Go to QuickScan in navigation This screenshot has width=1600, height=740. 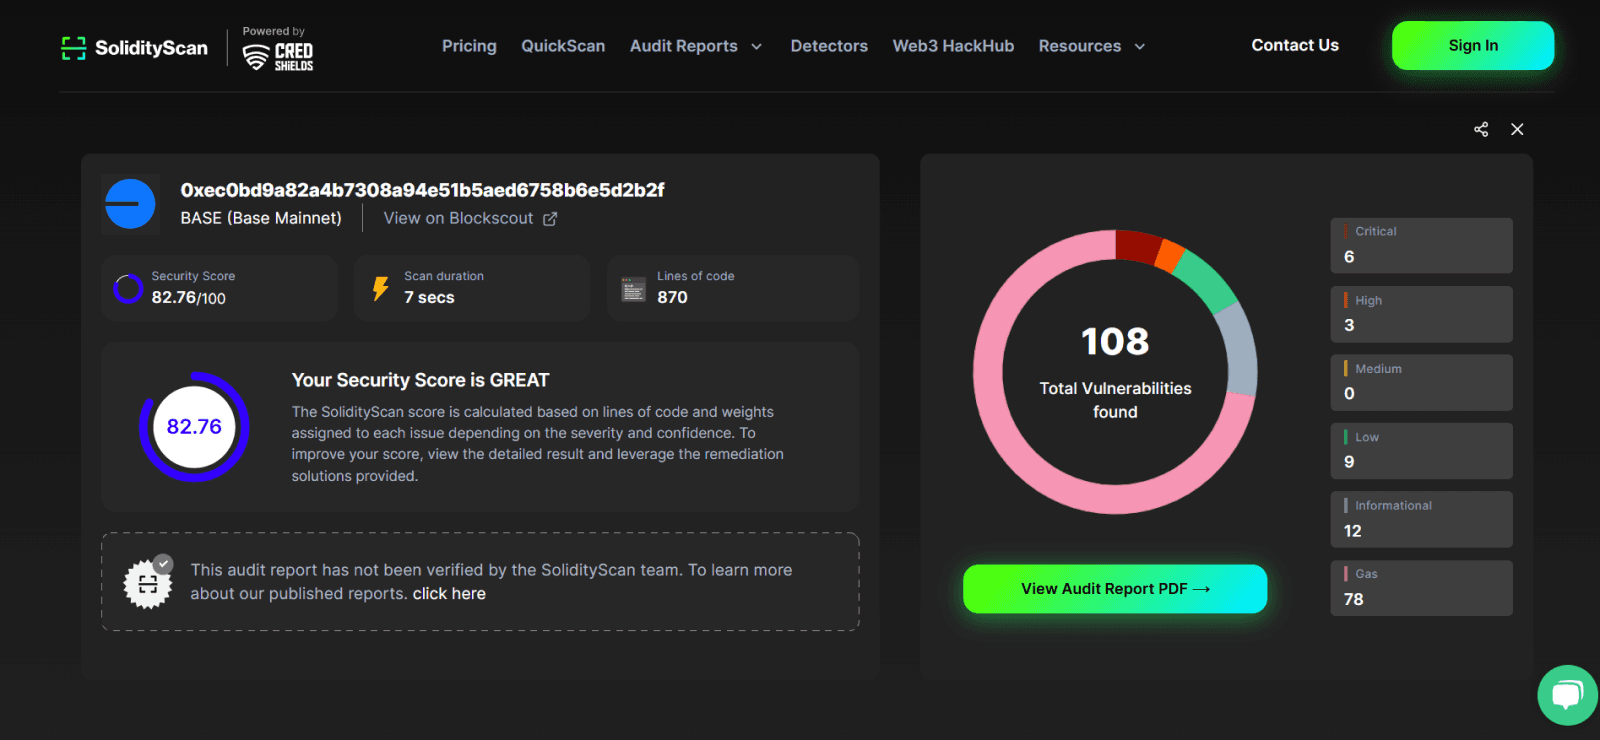(563, 46)
